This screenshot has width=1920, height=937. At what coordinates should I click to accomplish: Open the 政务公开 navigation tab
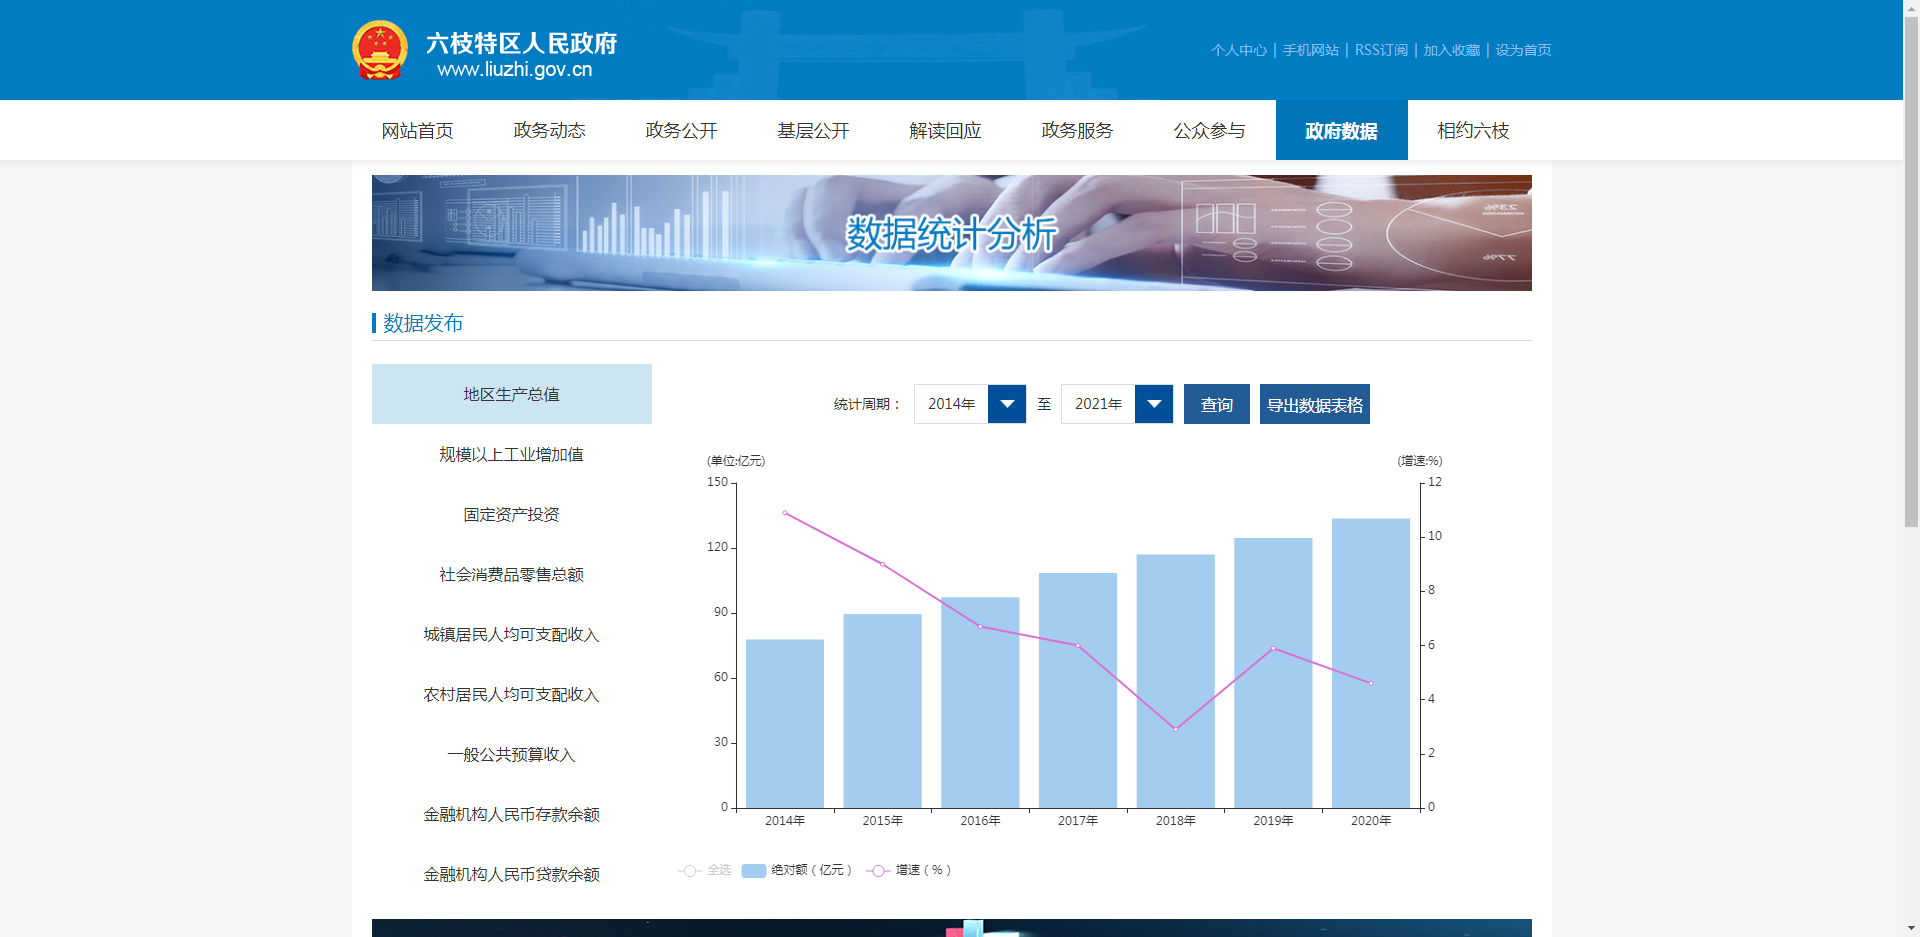pos(681,130)
